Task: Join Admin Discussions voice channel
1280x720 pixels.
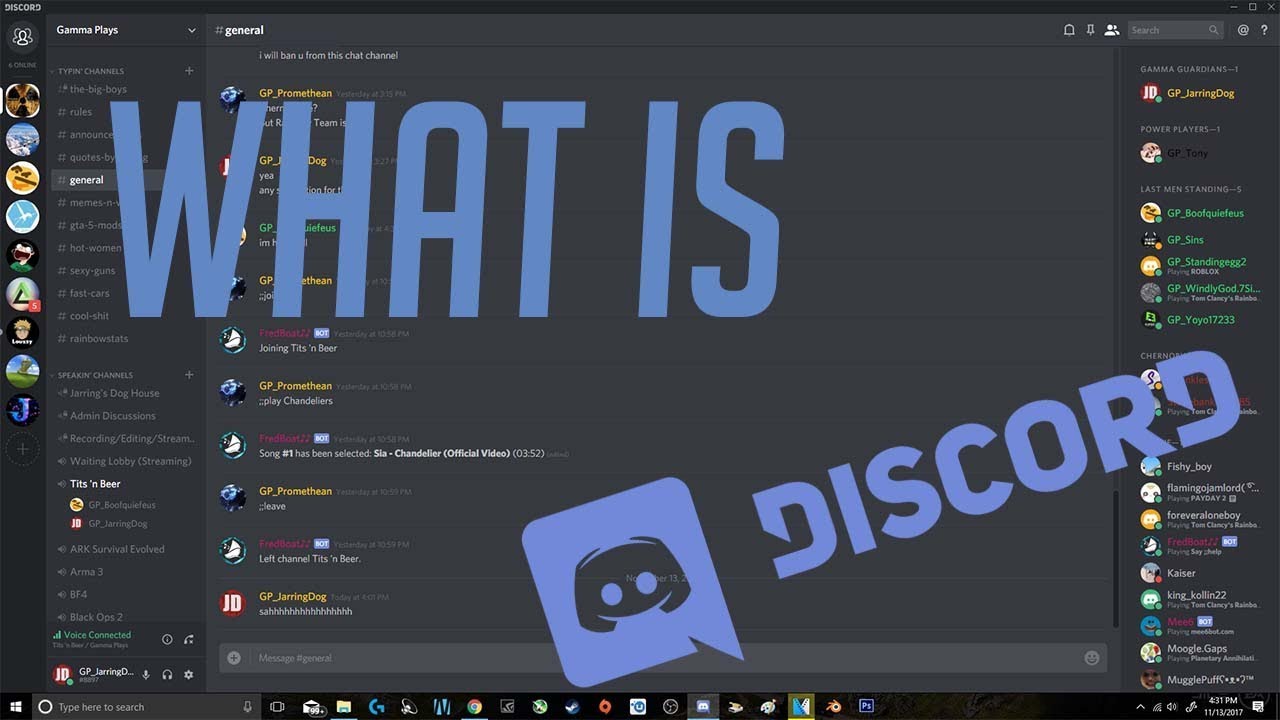Action: point(112,416)
